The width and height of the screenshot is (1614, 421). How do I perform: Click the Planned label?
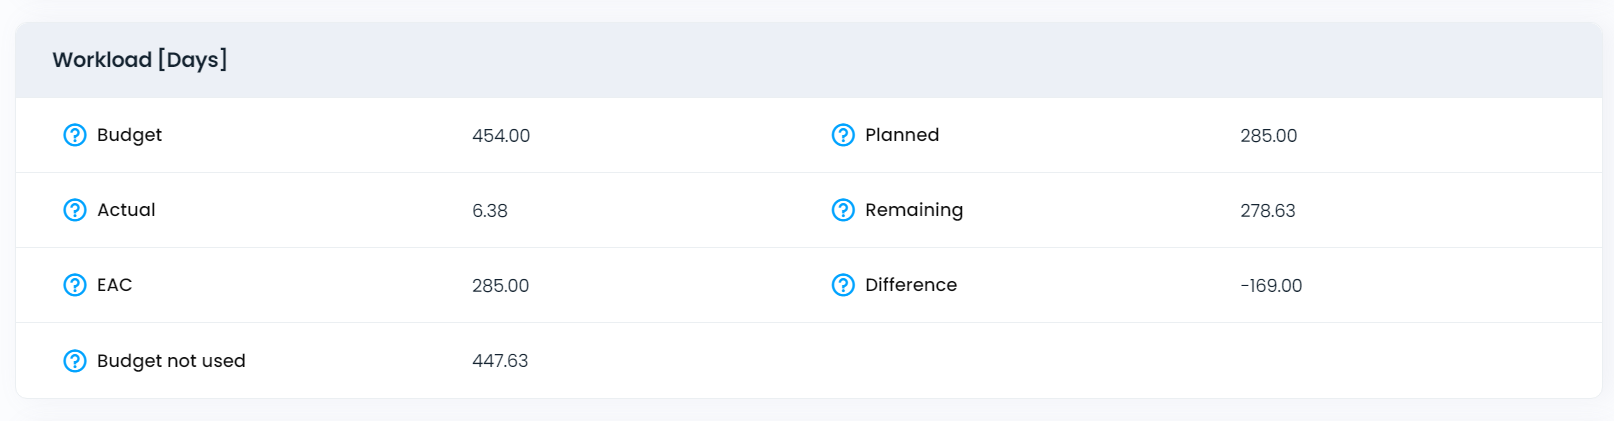point(902,135)
